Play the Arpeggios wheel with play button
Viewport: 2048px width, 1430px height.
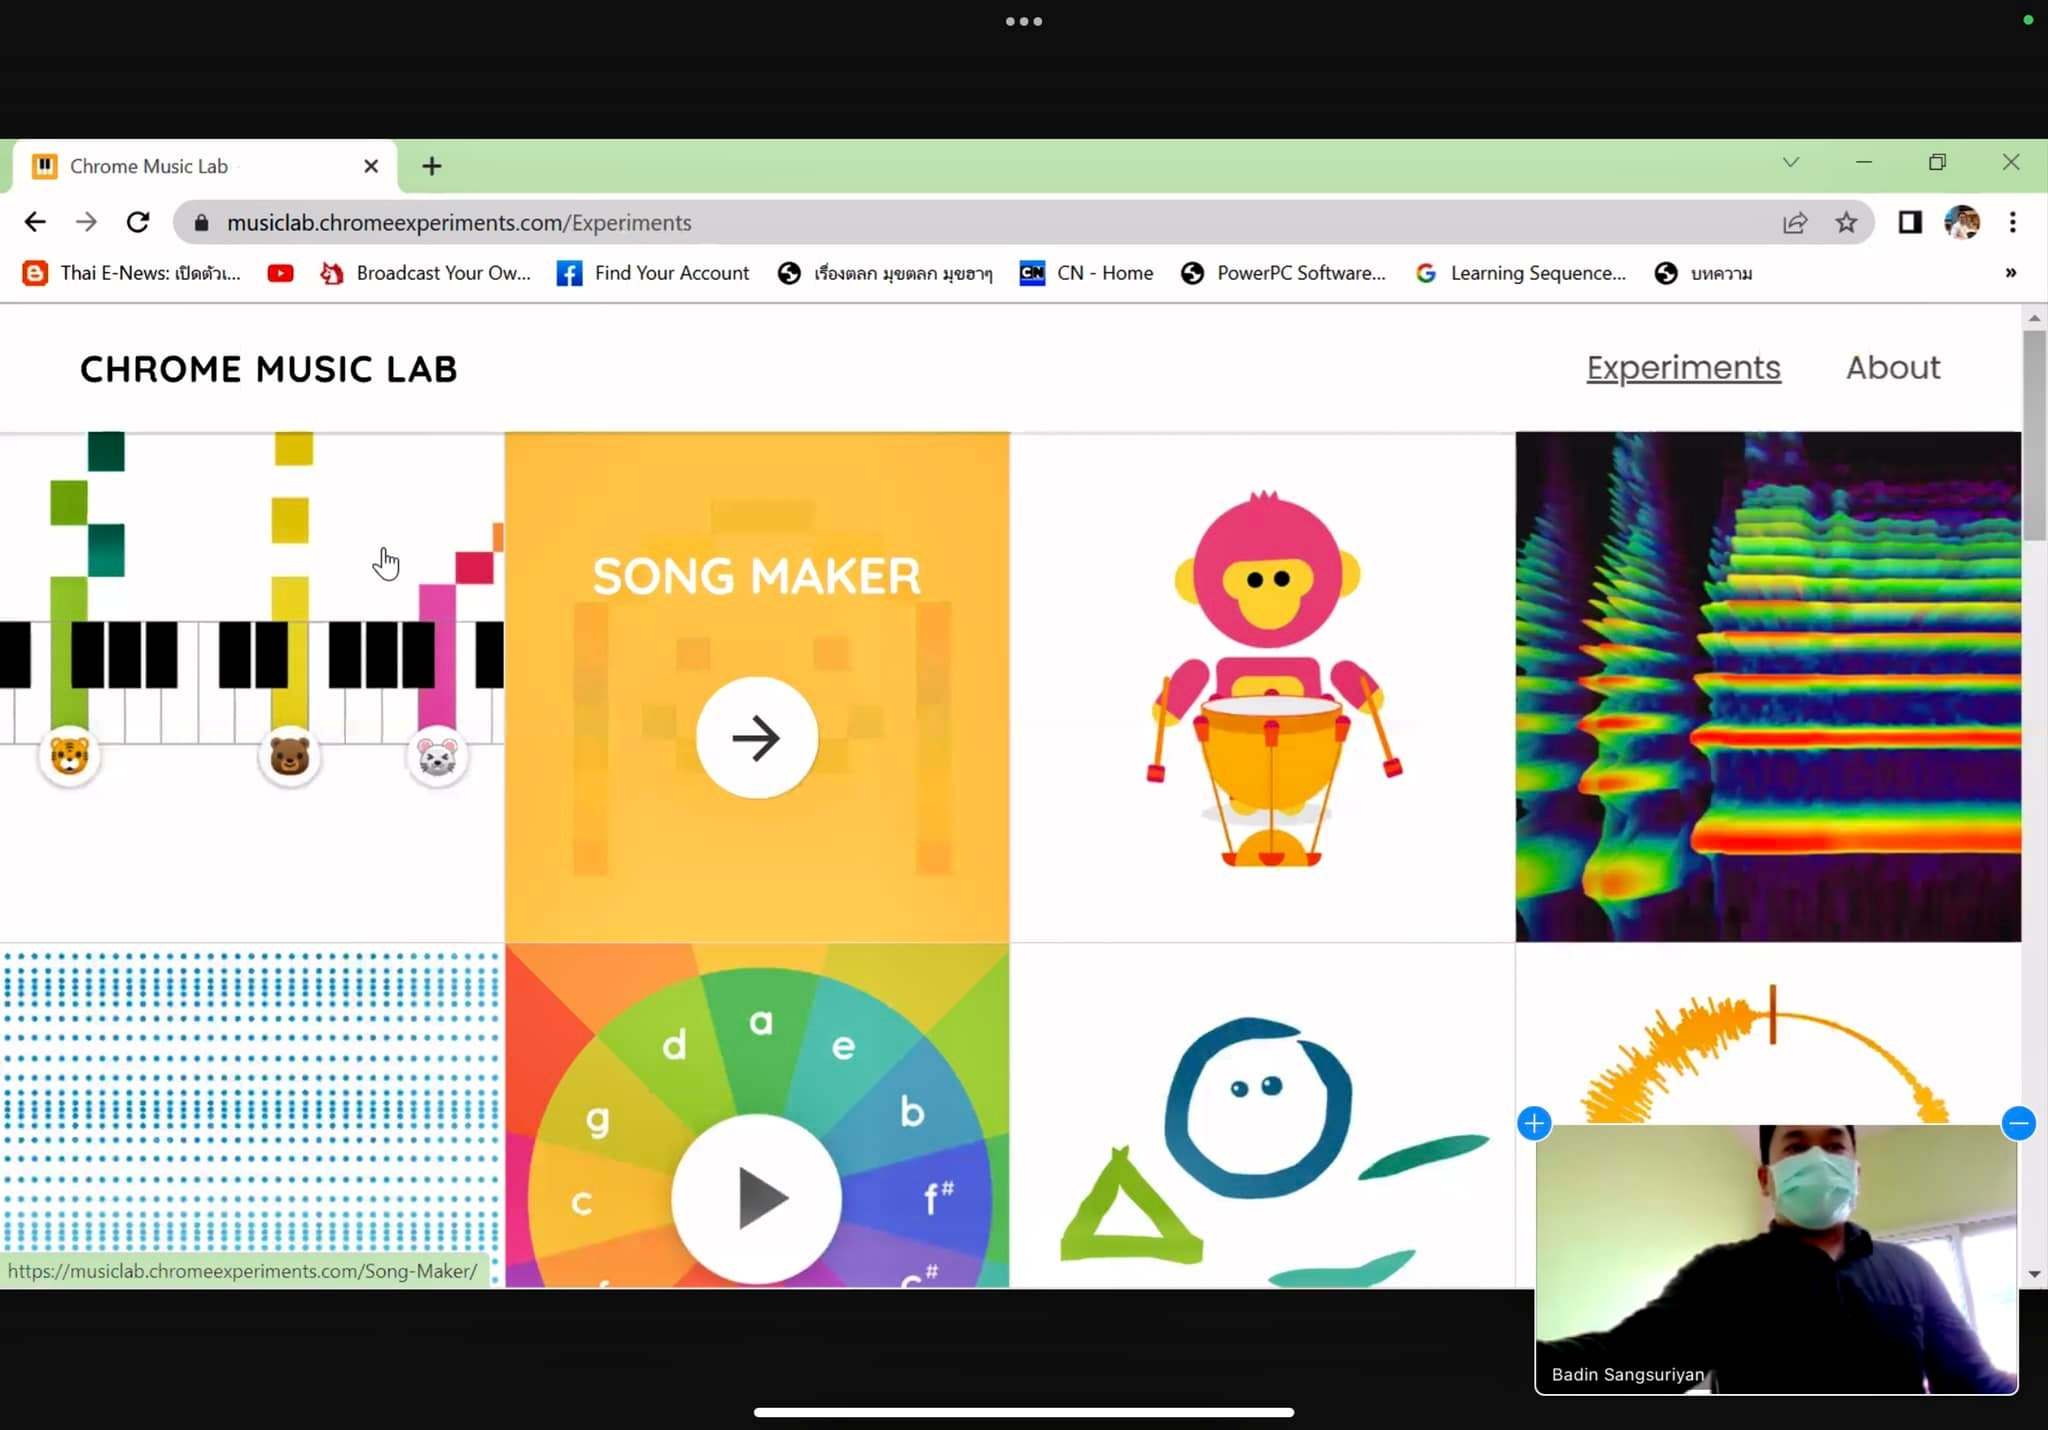[x=757, y=1198]
